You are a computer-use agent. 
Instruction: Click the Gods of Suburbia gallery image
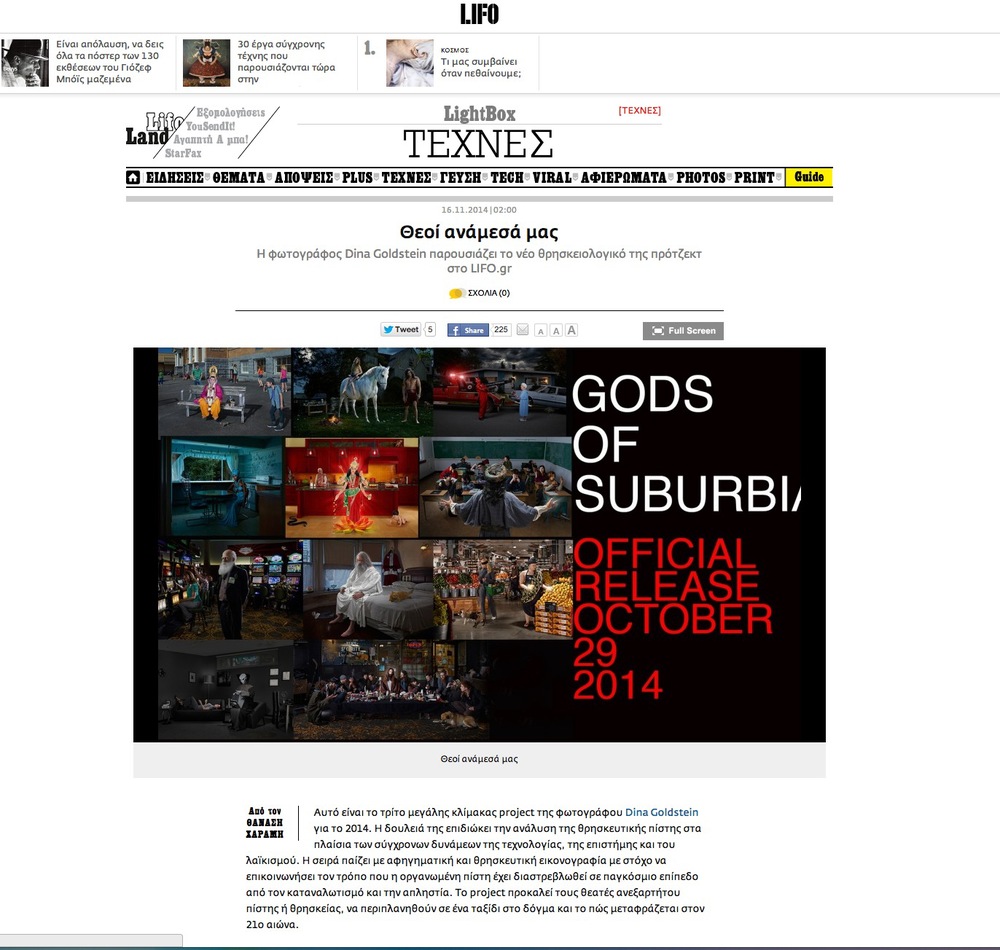(x=479, y=544)
